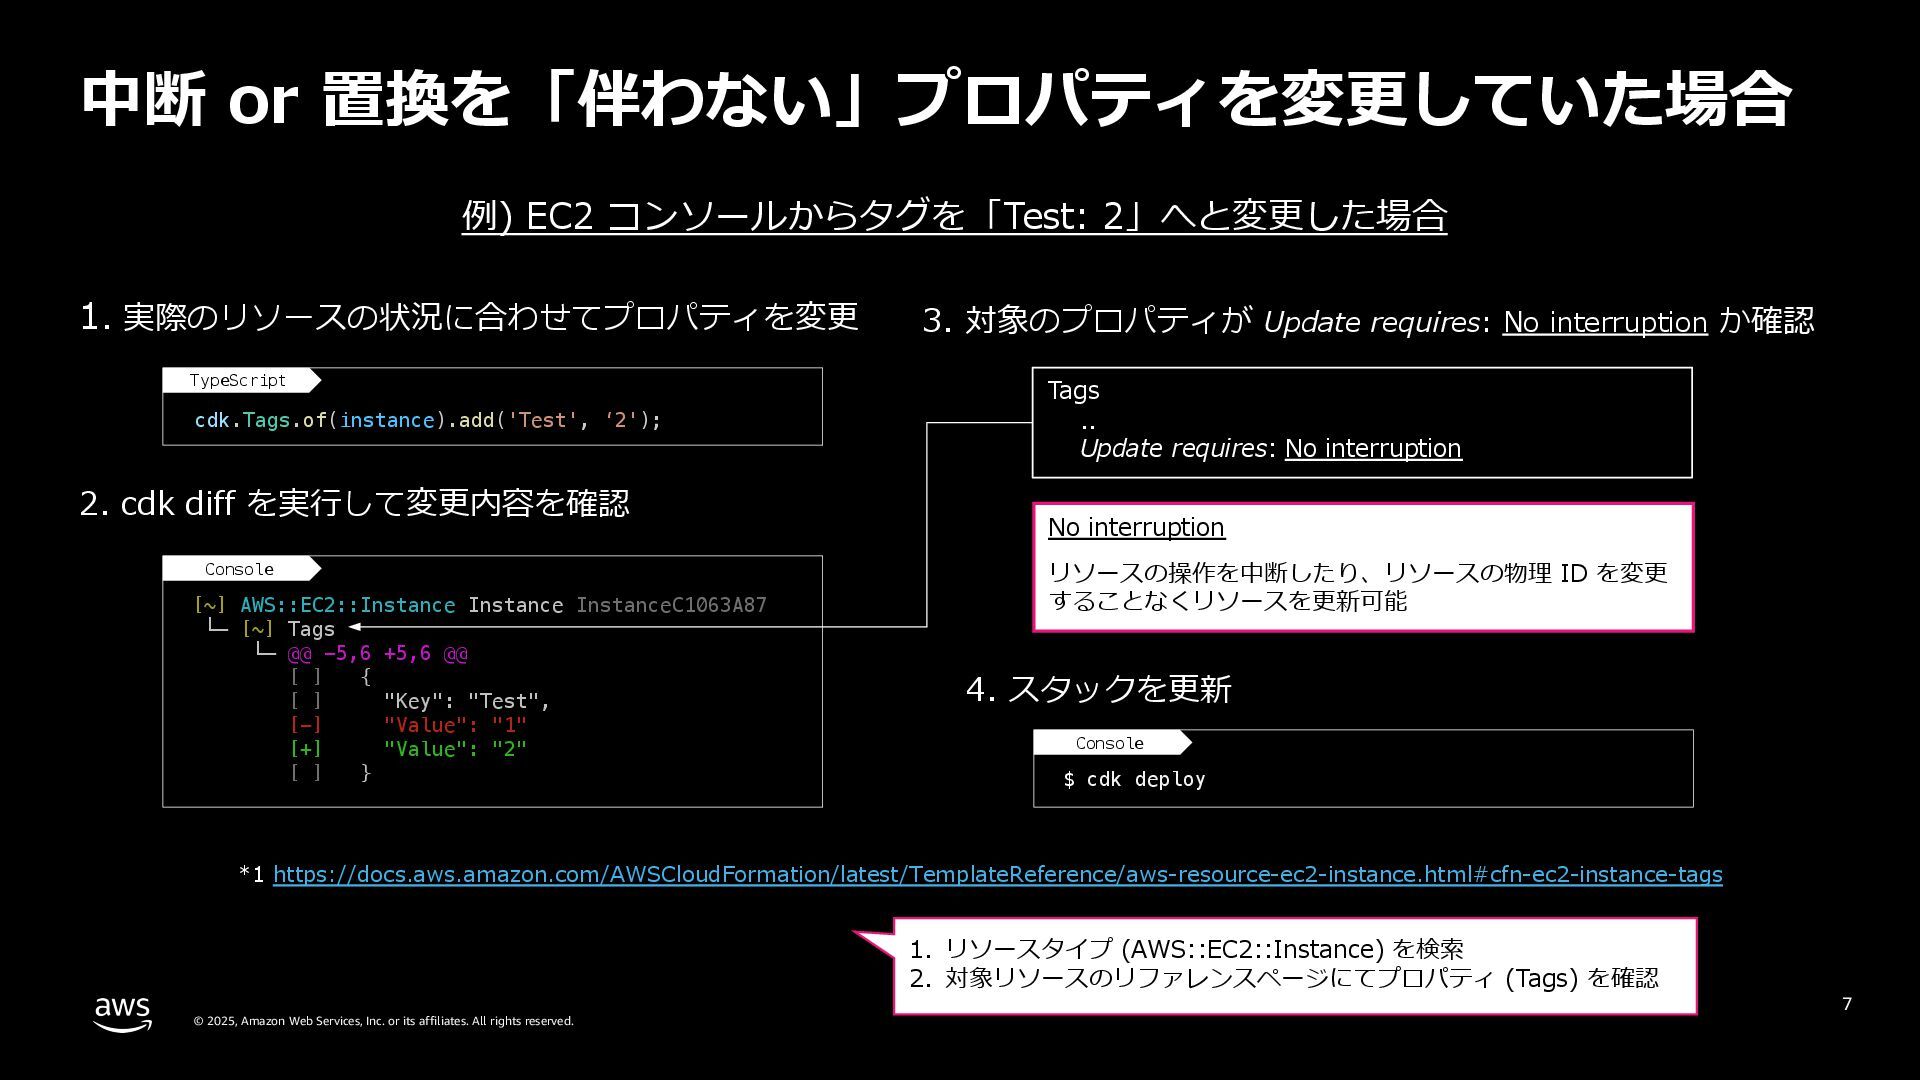Click the InstanceC1063A87 logical ID
This screenshot has height=1080, width=1920.
[671, 605]
